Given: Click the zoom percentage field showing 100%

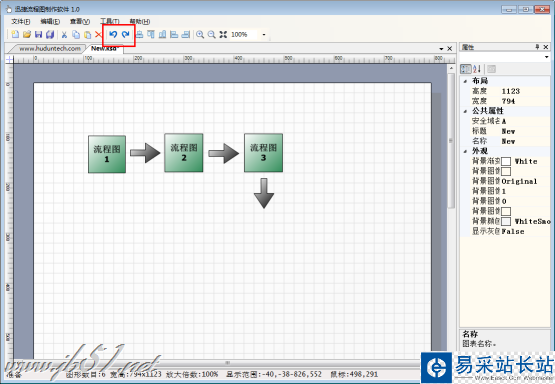Looking at the screenshot, I should (245, 35).
